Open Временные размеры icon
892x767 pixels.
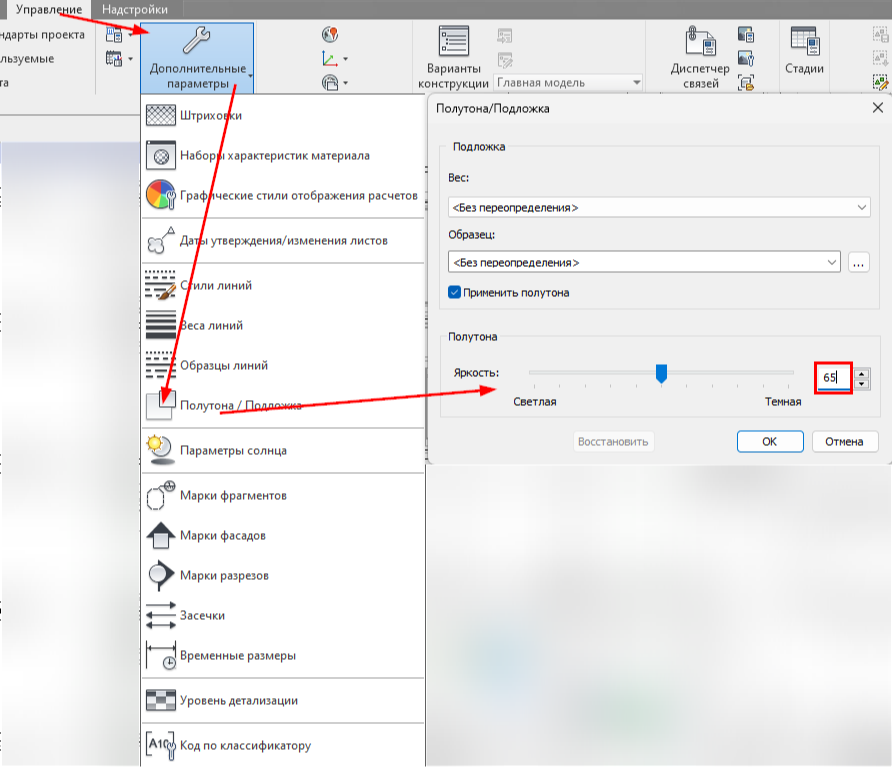[161, 655]
